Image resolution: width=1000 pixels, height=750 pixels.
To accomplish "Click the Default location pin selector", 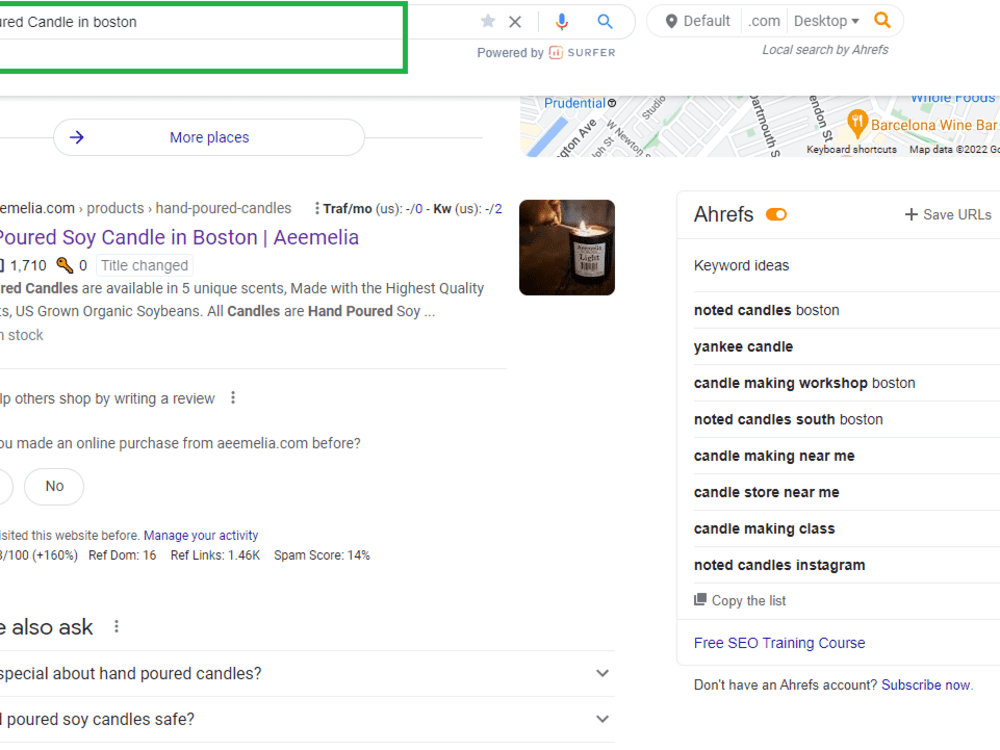I will point(698,21).
